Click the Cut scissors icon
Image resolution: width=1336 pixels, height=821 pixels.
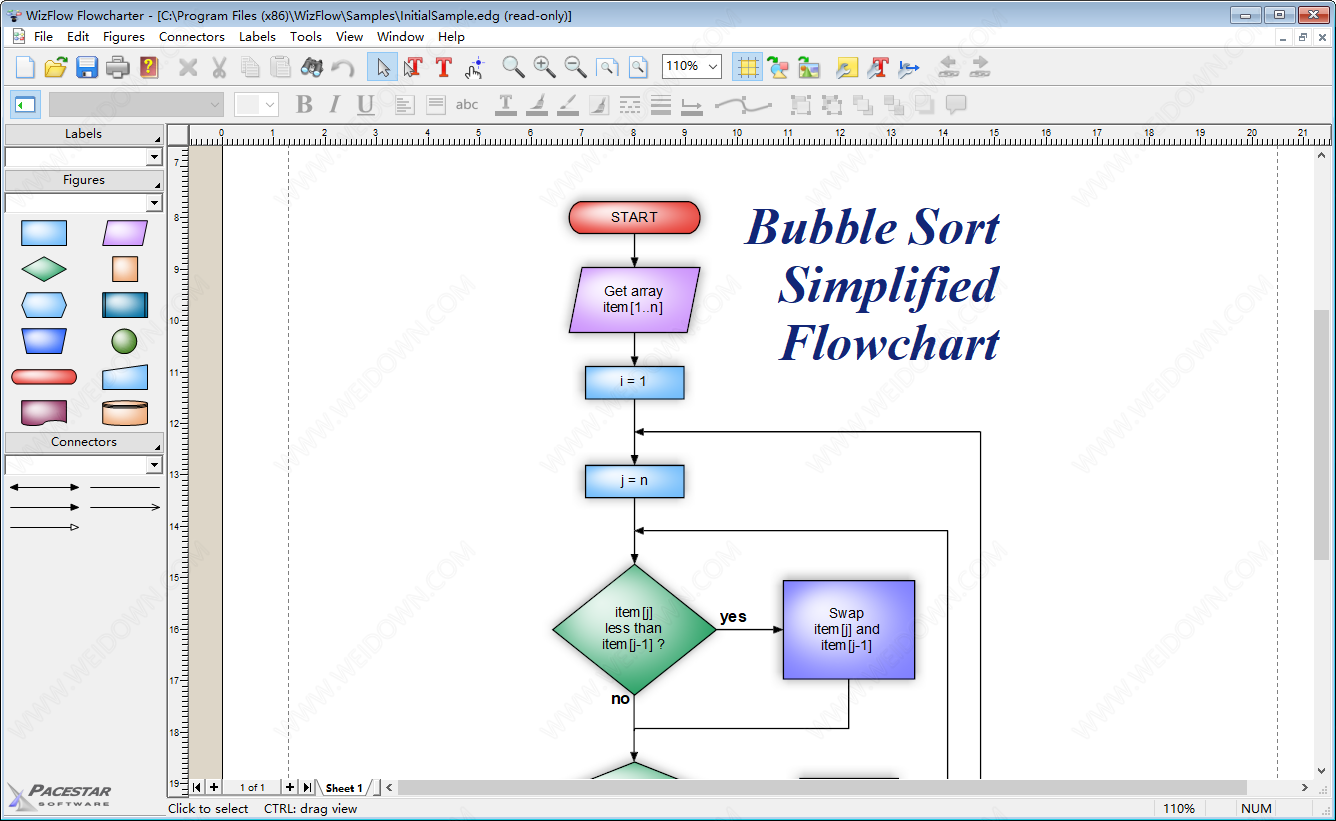point(219,67)
